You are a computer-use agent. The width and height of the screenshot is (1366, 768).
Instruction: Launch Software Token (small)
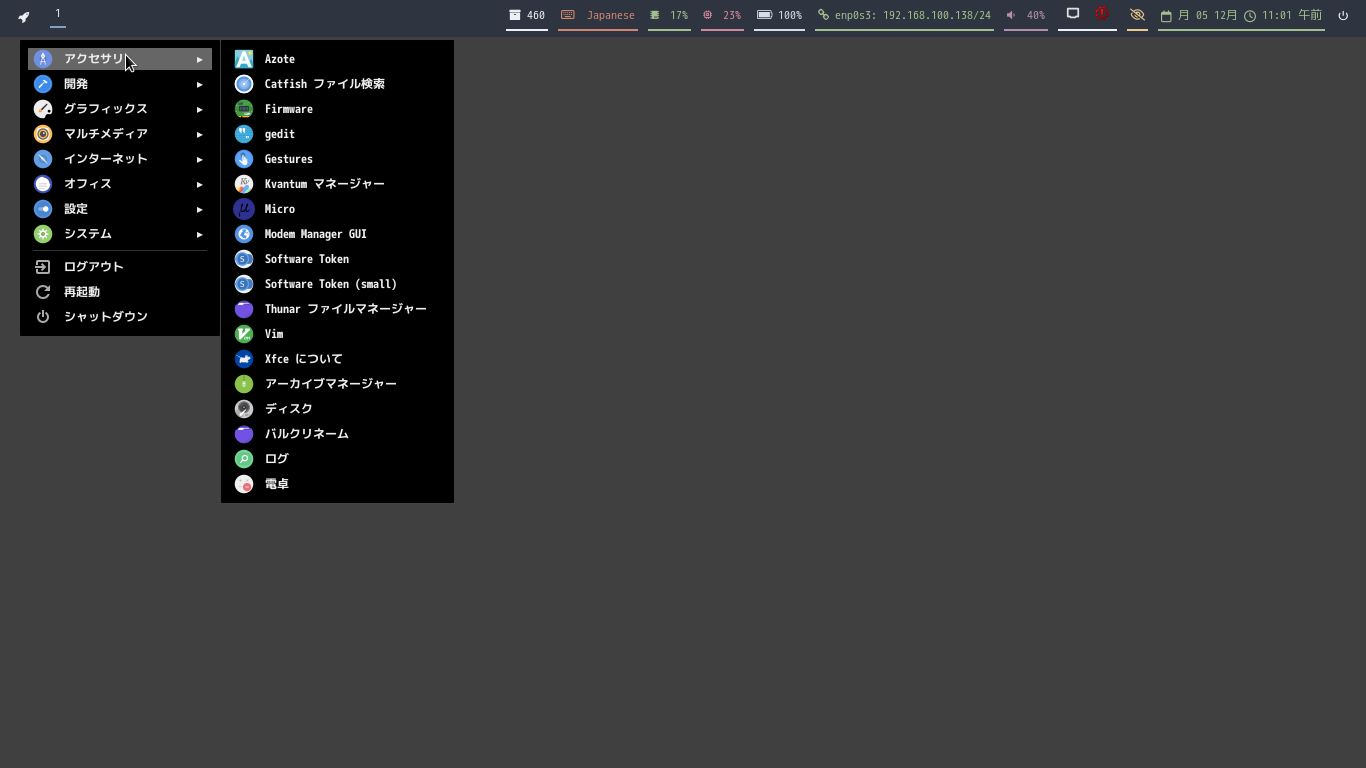pyautogui.click(x=337, y=284)
